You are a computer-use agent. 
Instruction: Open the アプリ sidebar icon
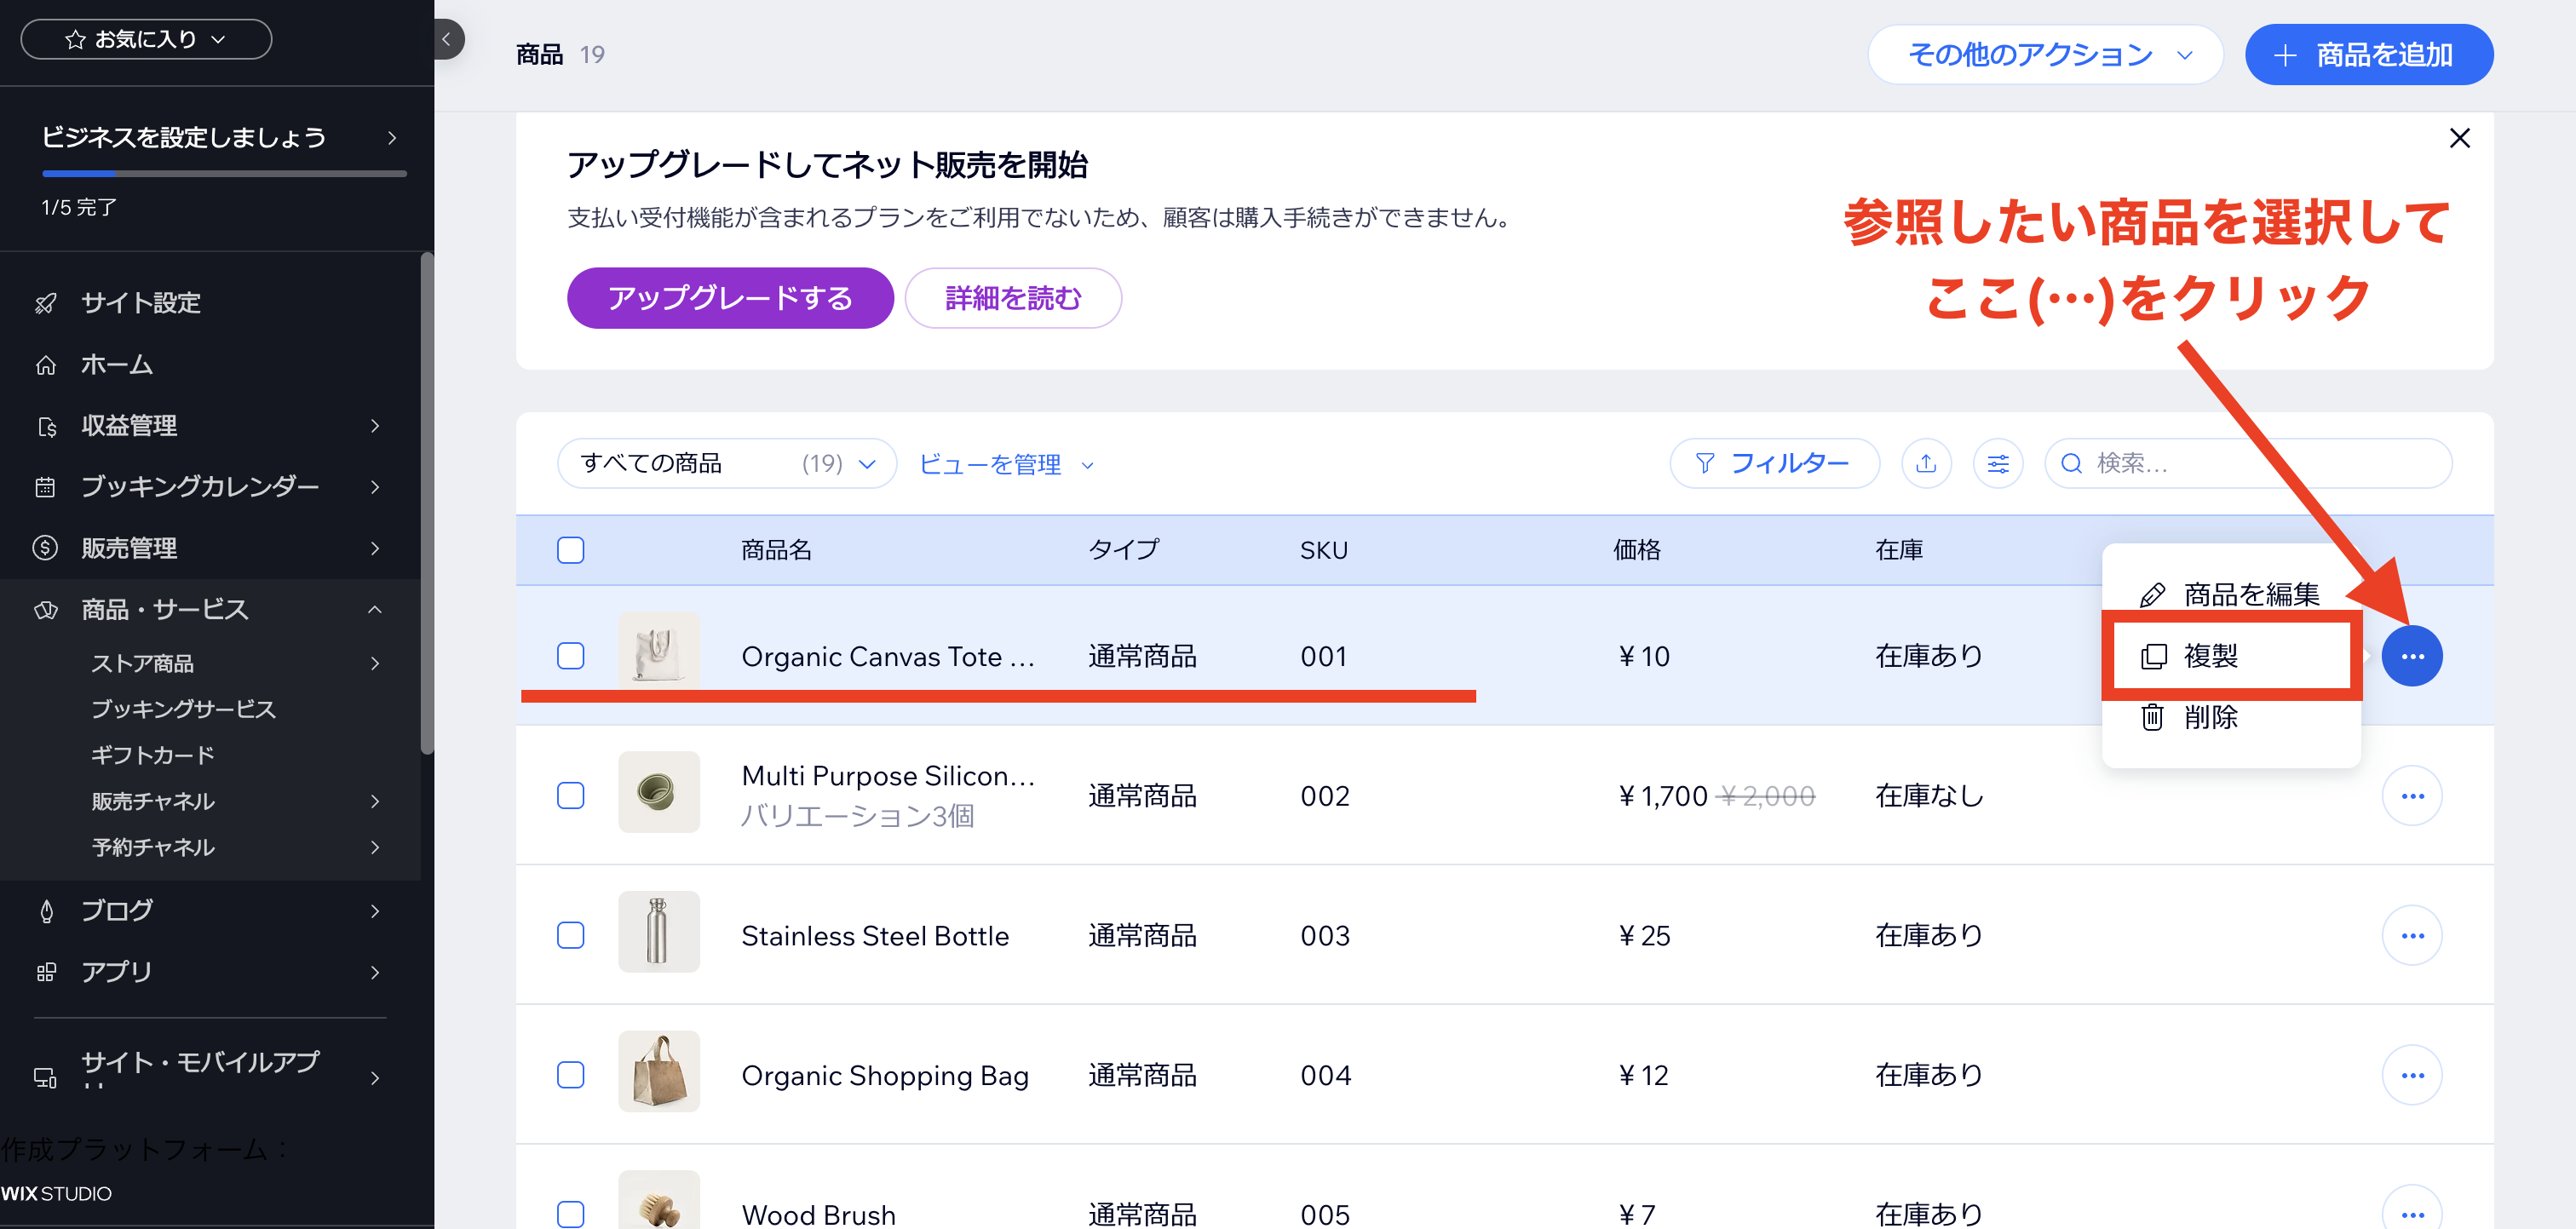(46, 971)
